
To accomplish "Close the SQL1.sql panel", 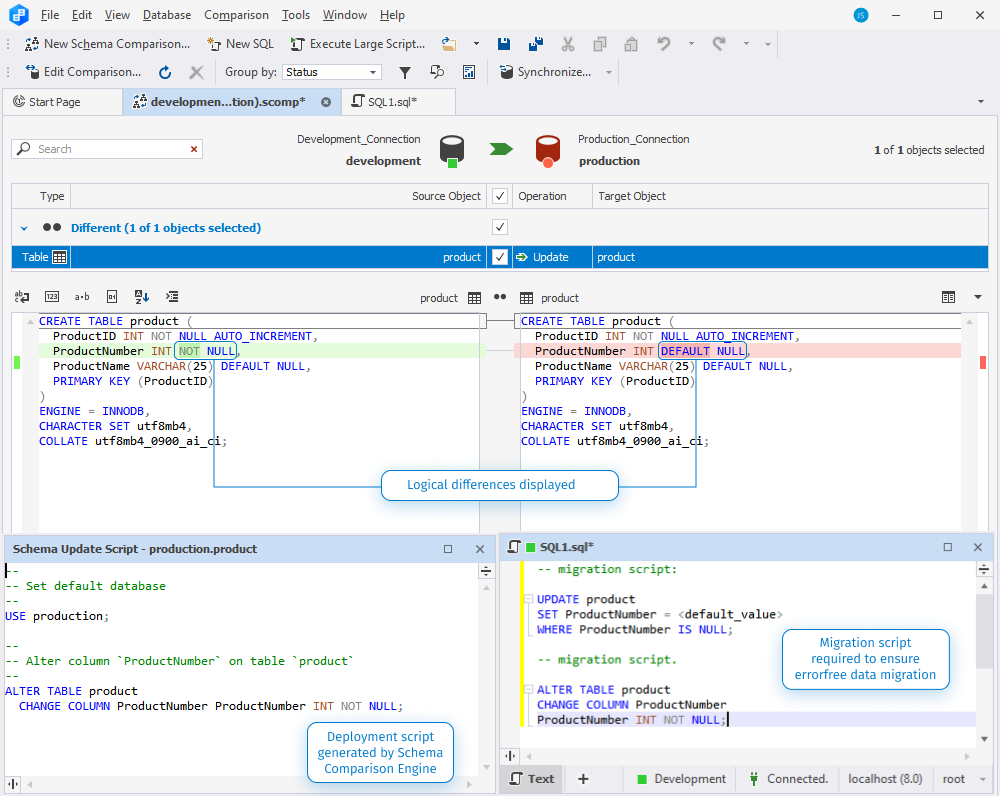I will [x=978, y=547].
